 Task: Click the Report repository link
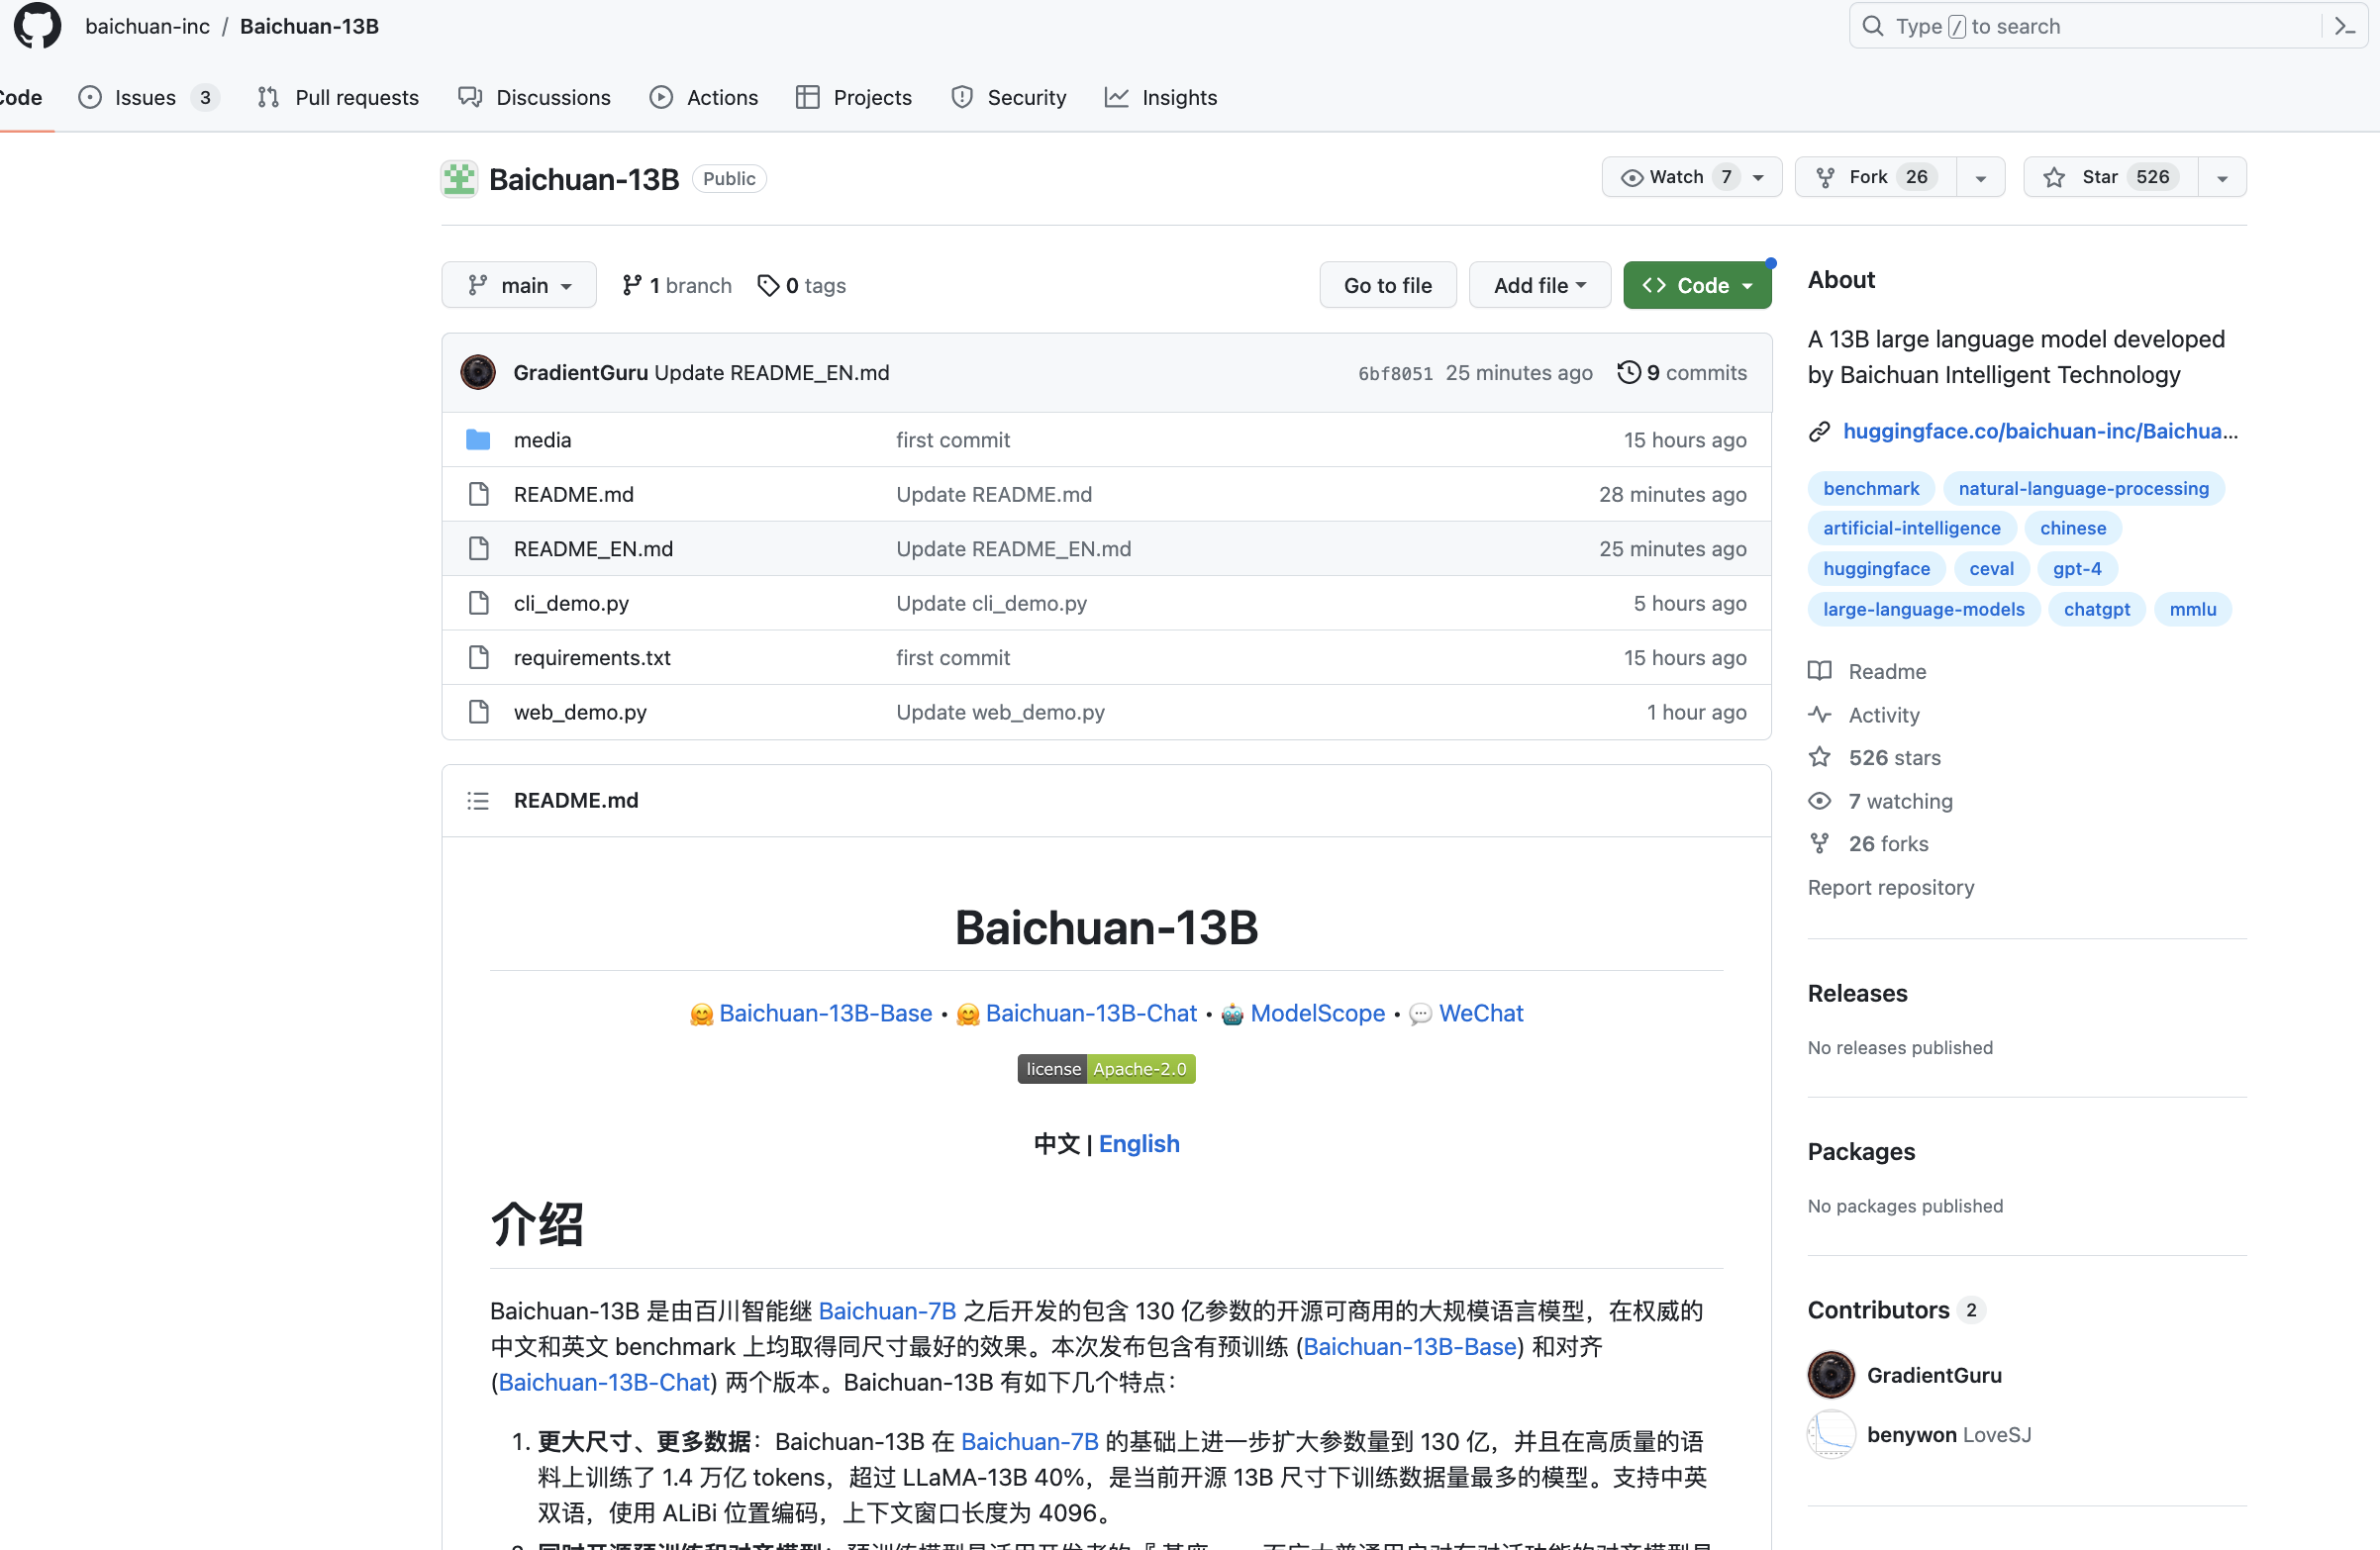click(x=1890, y=887)
